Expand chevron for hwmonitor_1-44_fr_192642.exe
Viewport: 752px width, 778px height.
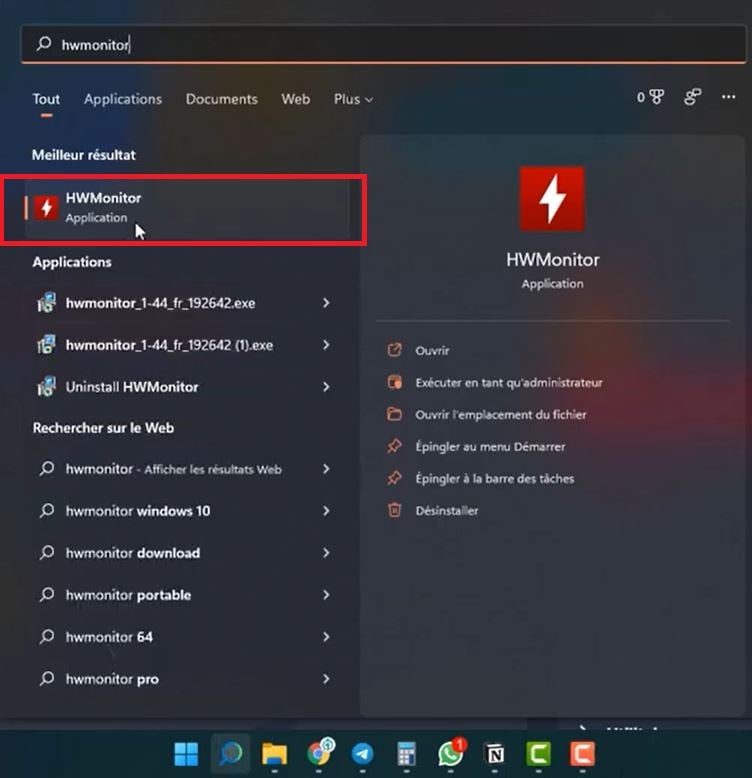point(326,303)
